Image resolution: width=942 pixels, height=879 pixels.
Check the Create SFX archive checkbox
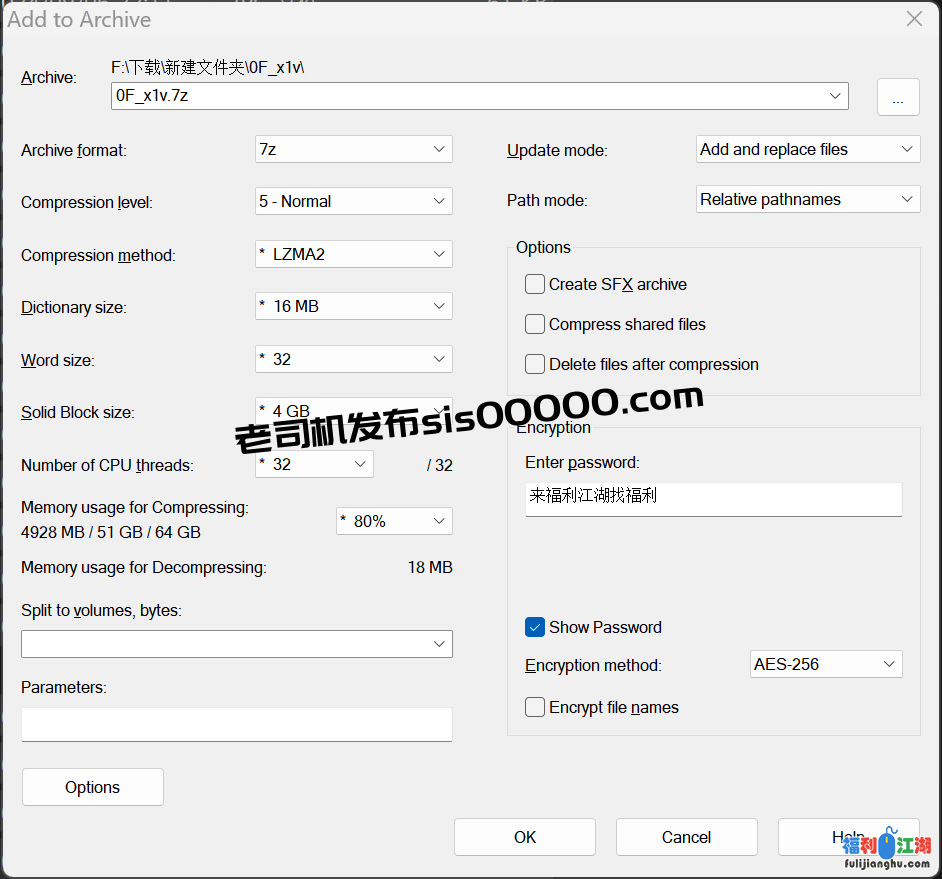click(x=535, y=284)
